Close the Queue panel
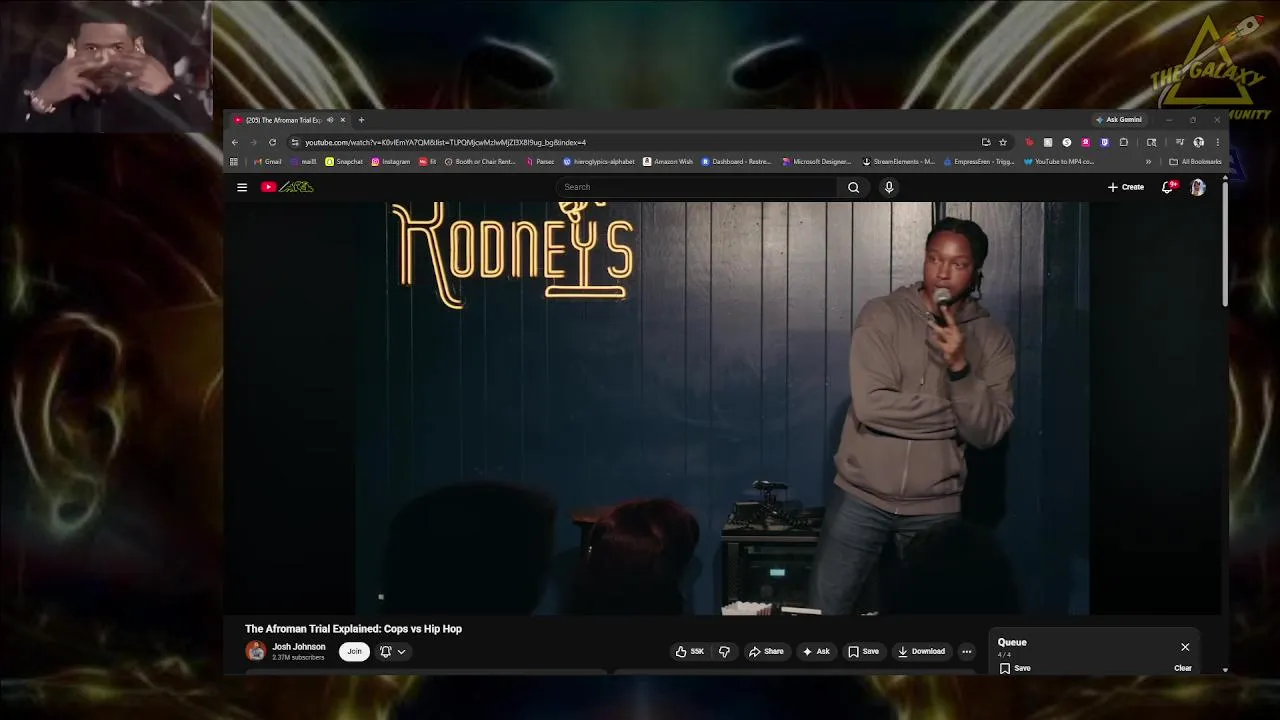This screenshot has height=720, width=1280. pos(1185,647)
